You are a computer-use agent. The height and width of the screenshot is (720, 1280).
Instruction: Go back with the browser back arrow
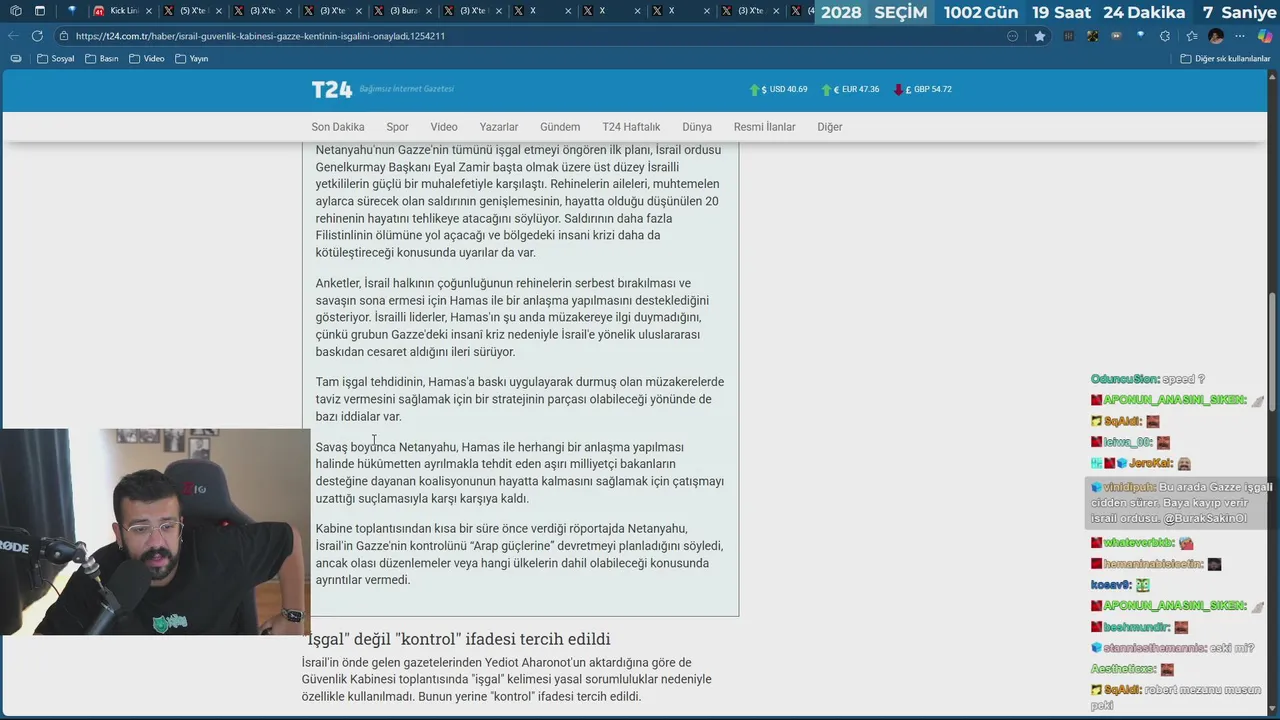[14, 36]
